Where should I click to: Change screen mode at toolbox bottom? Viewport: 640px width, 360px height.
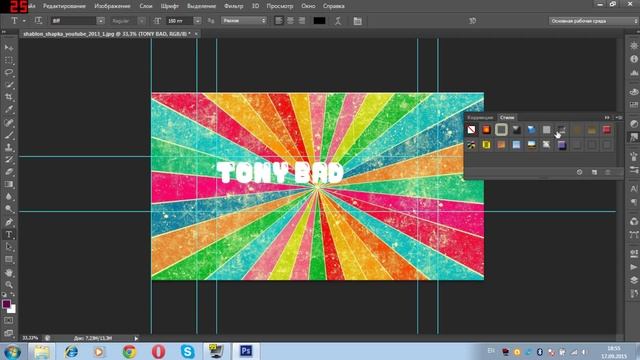click(x=9, y=333)
